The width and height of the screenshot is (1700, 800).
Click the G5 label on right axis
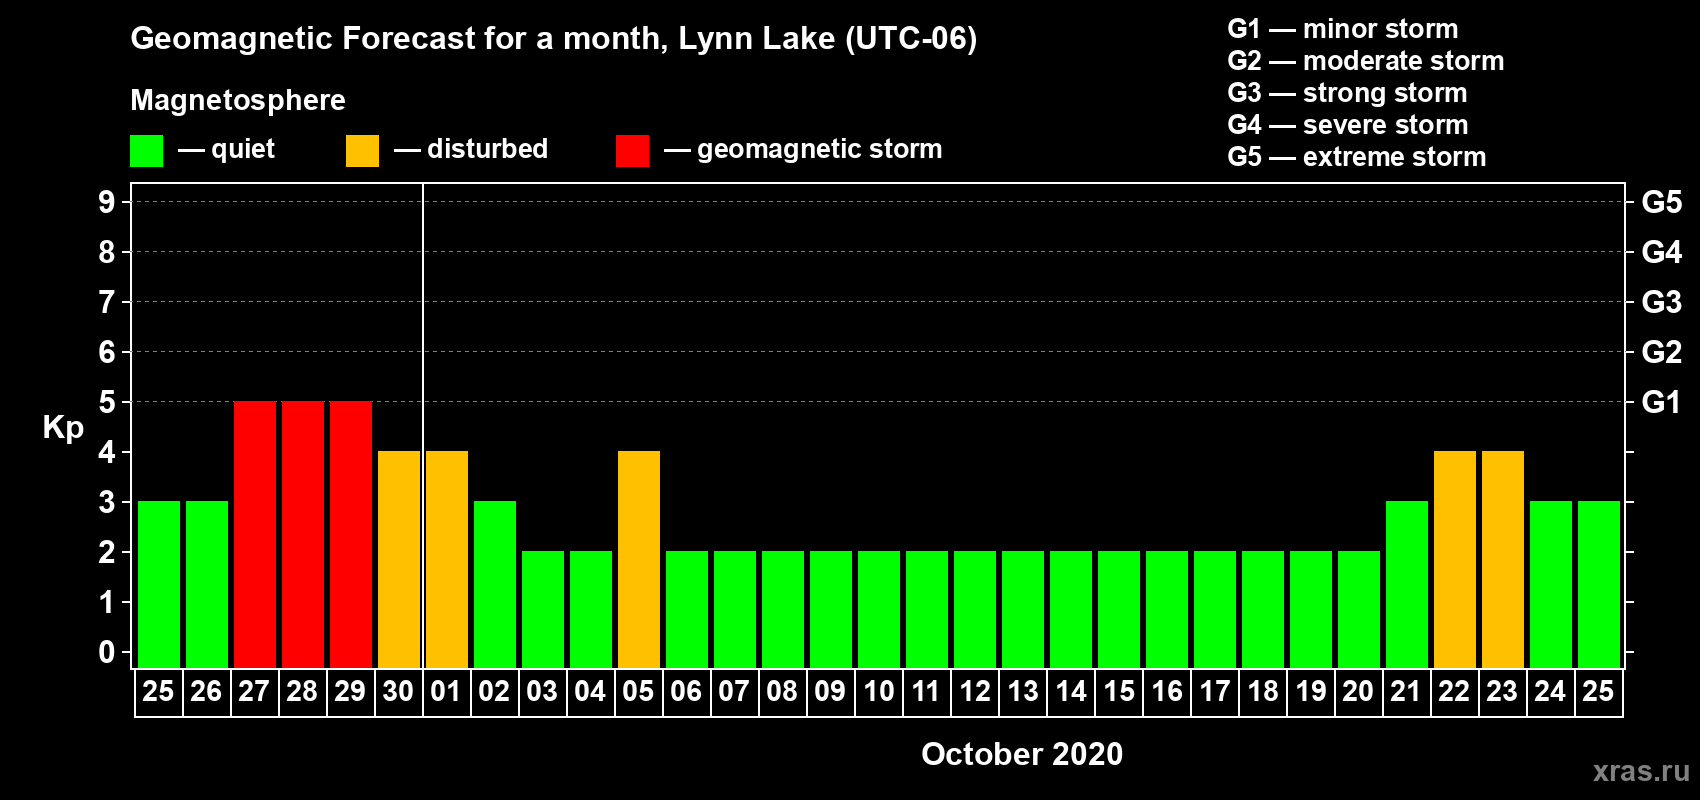click(x=1662, y=202)
